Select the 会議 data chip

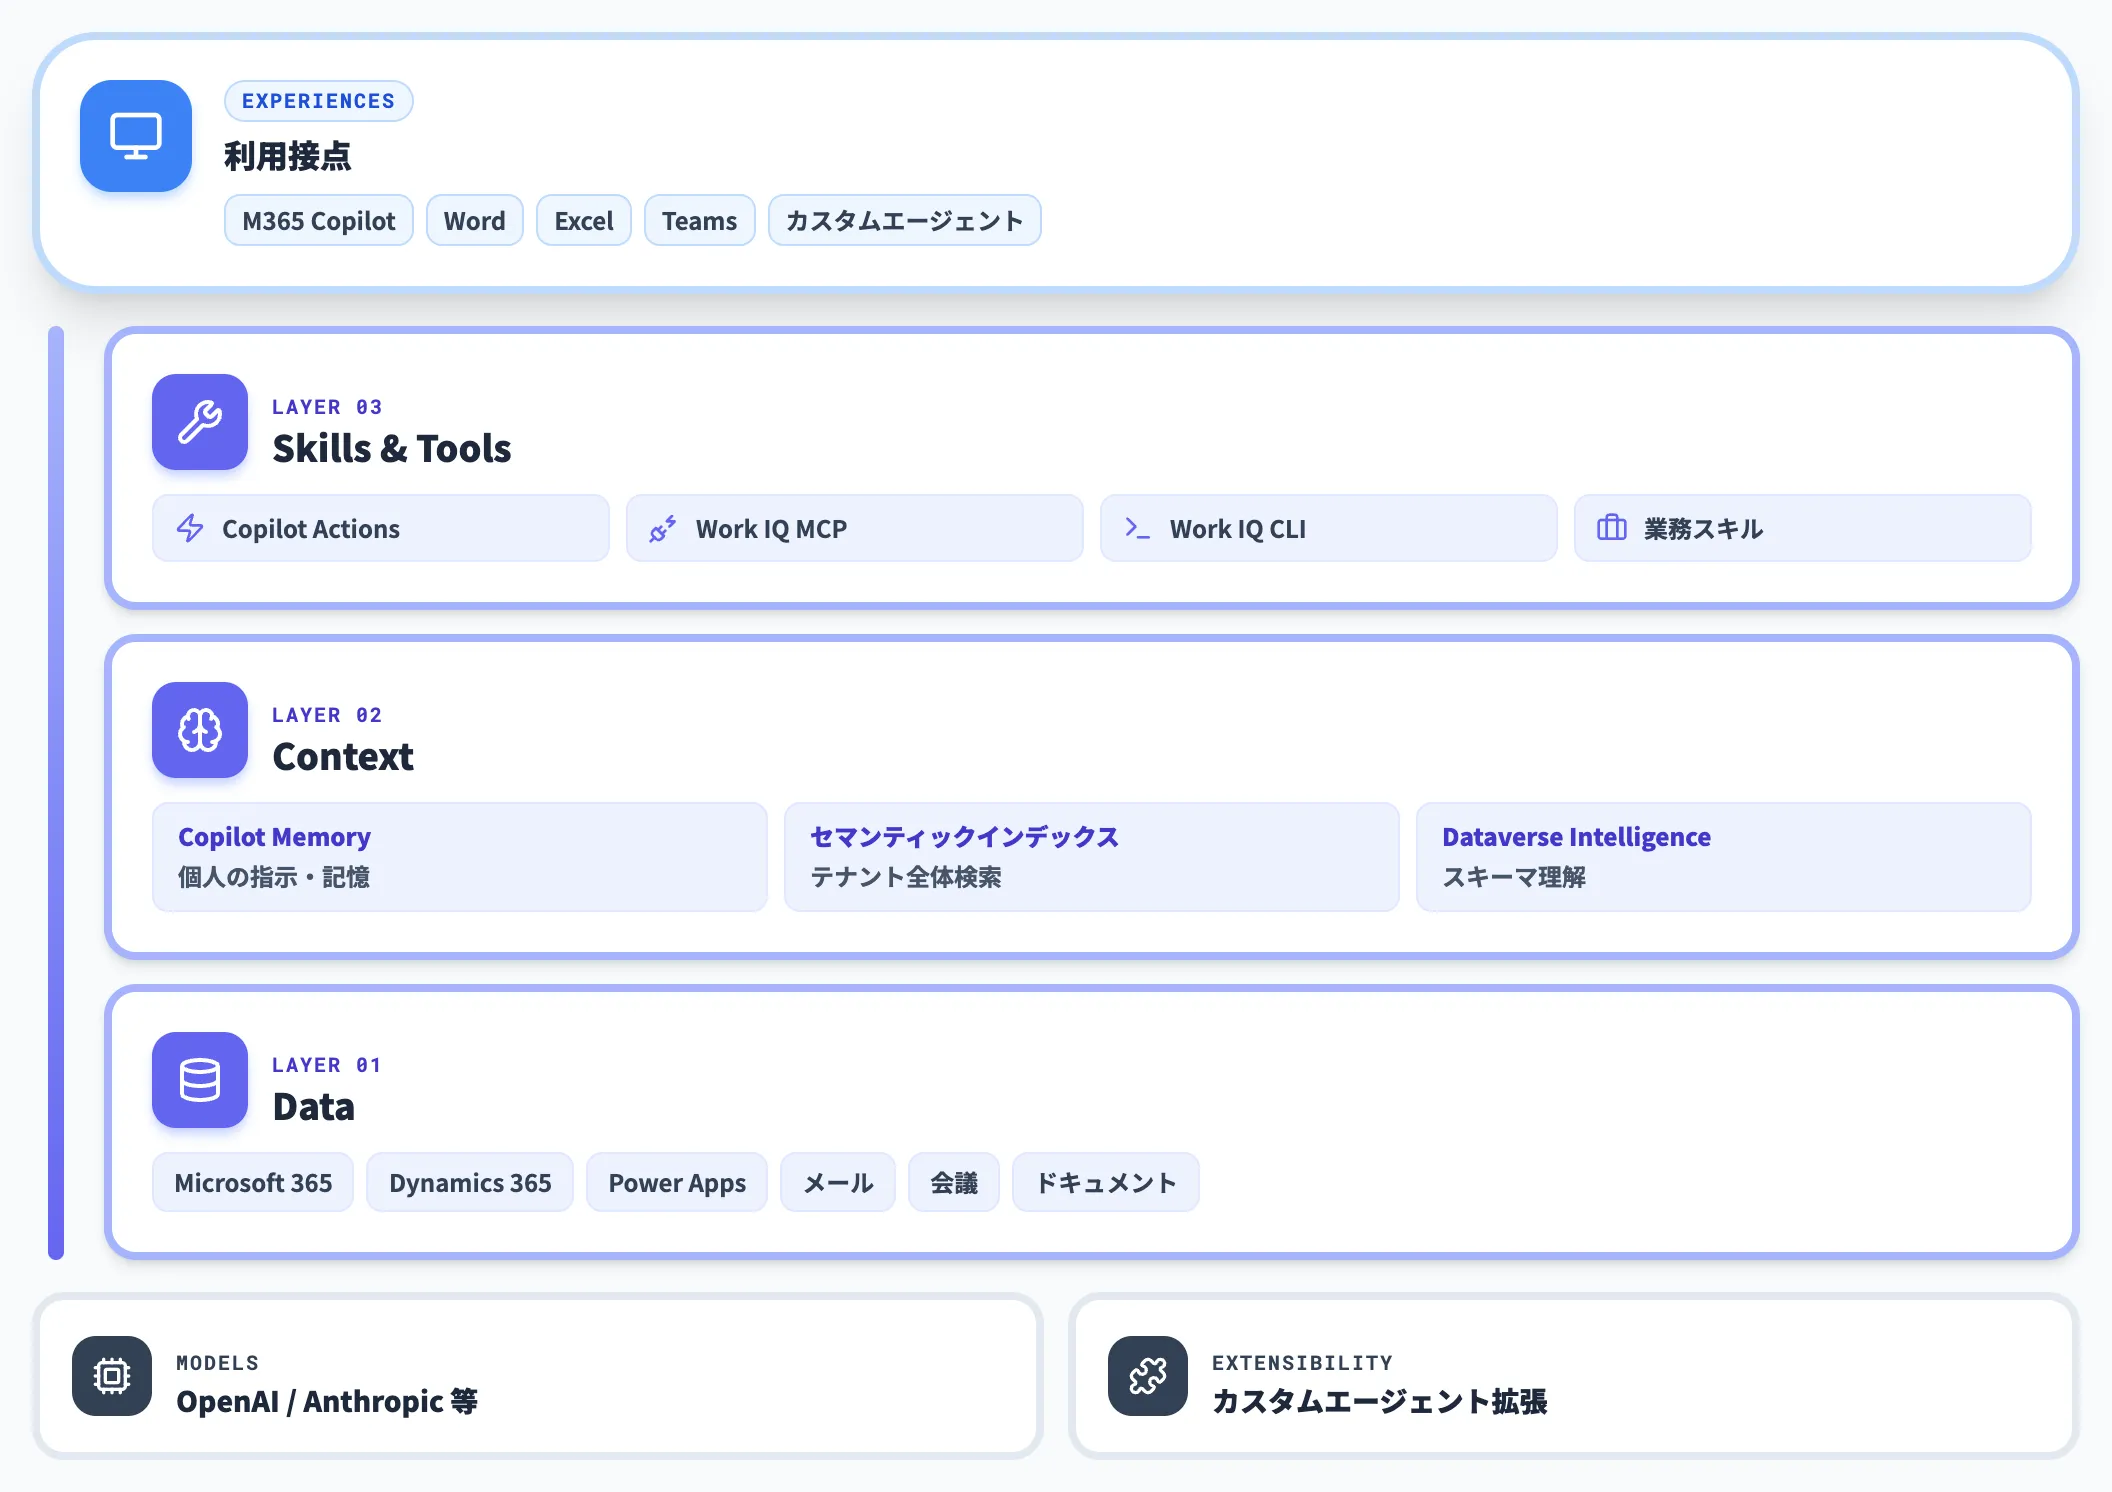coord(954,1182)
